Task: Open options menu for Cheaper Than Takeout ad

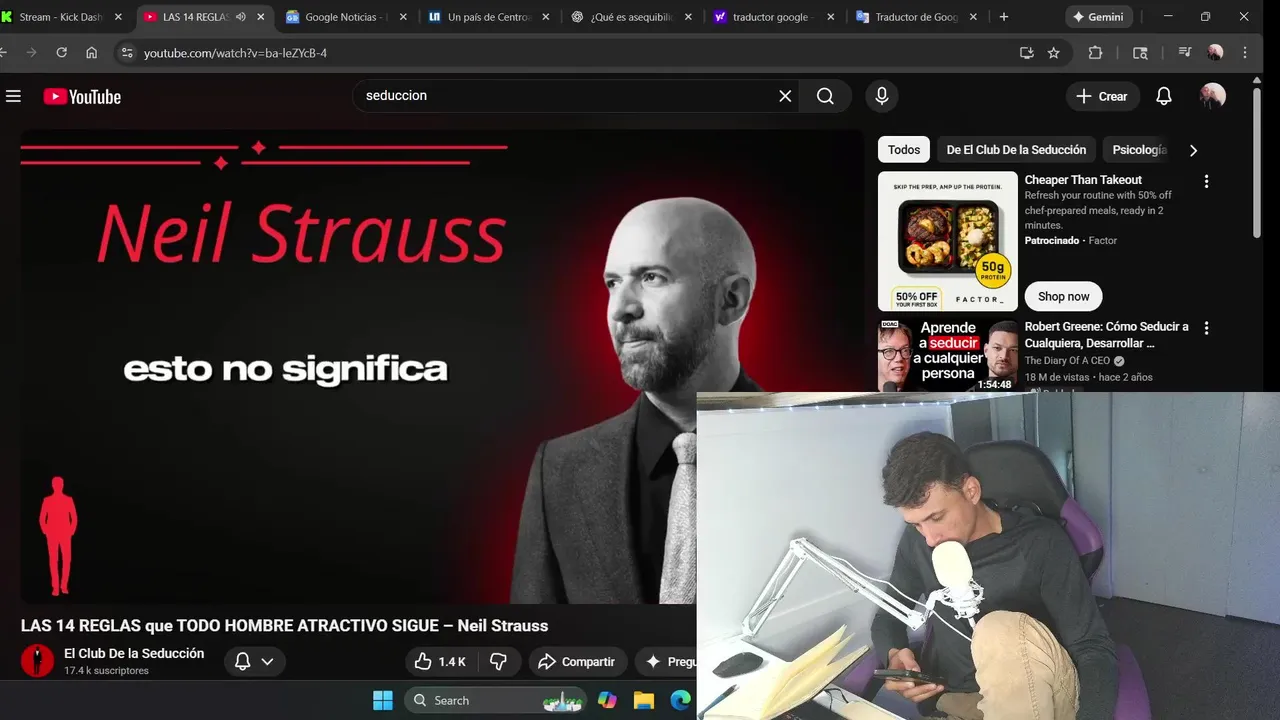Action: [x=1206, y=181]
